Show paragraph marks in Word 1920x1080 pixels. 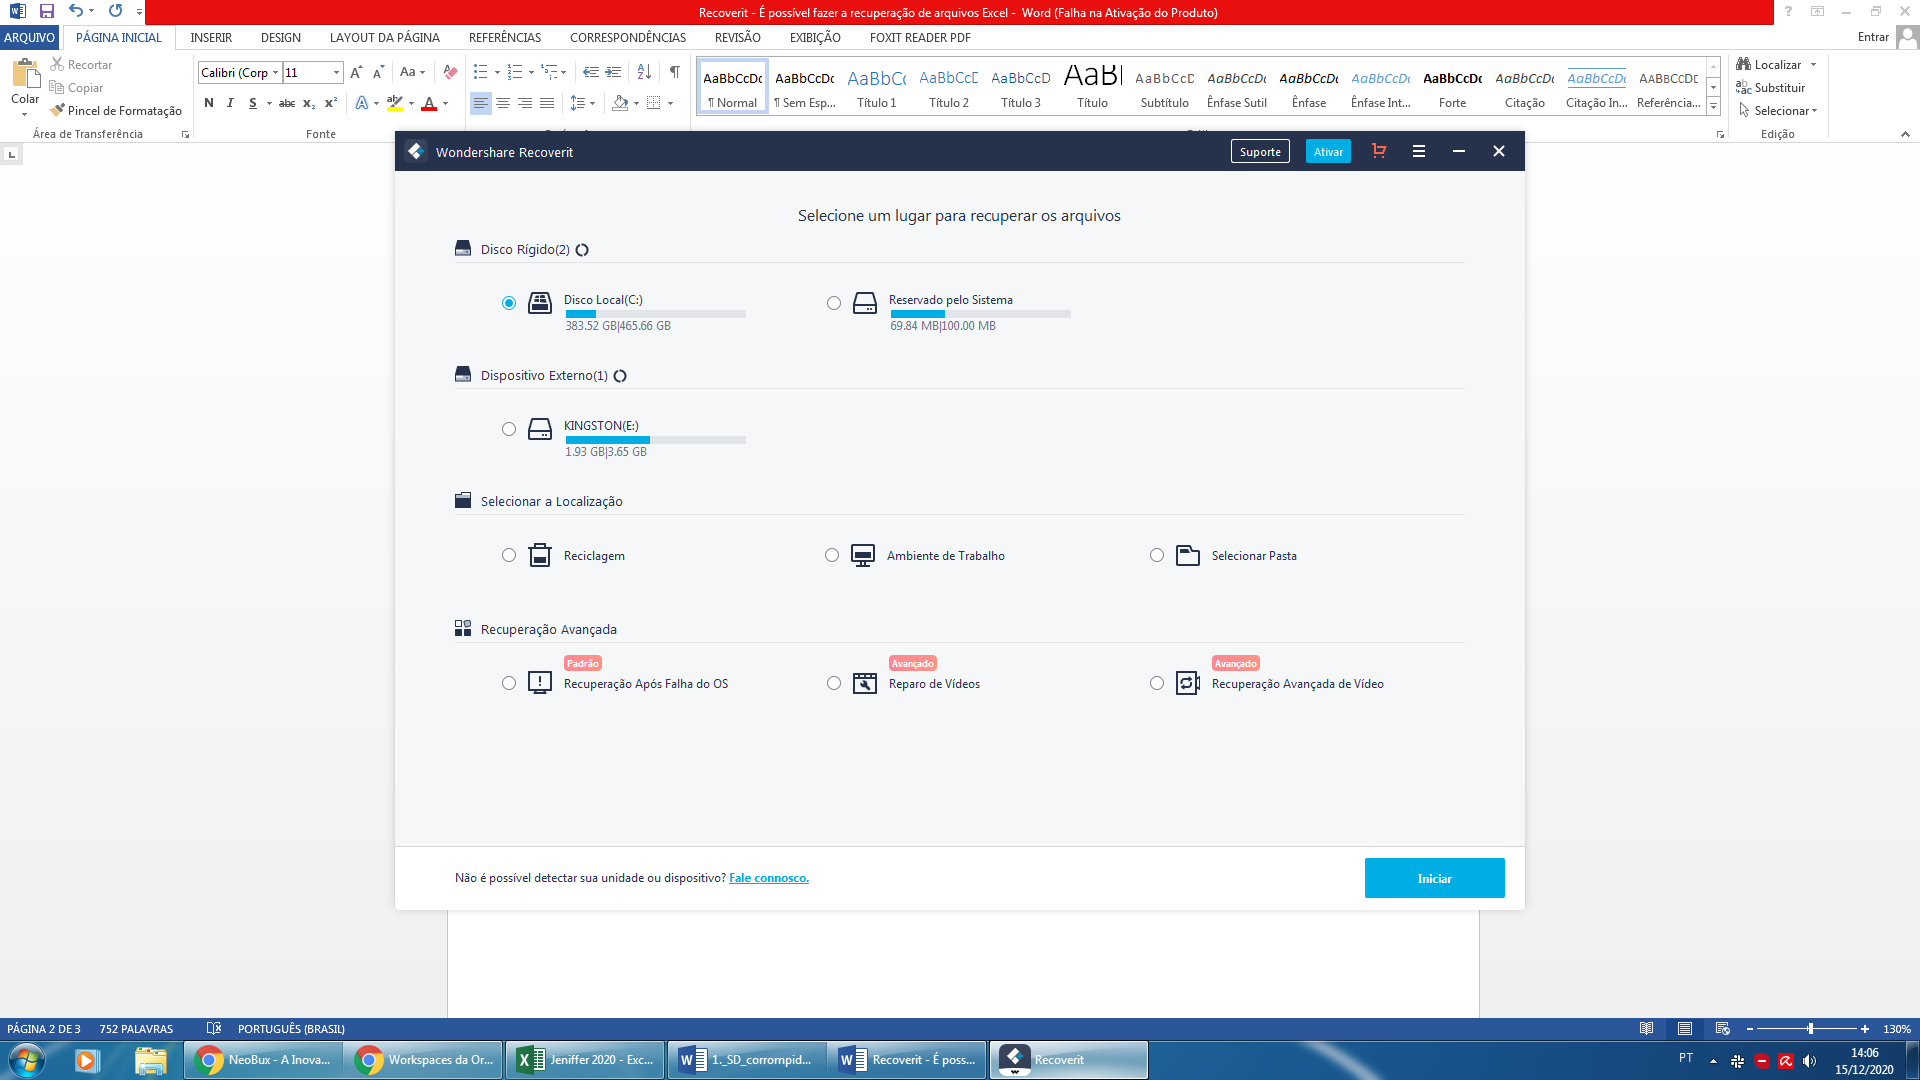[x=675, y=72]
